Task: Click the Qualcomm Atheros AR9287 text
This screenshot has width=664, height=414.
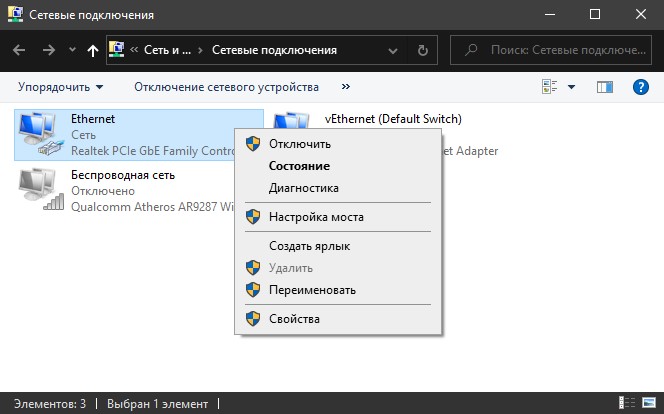Action: coord(152,207)
